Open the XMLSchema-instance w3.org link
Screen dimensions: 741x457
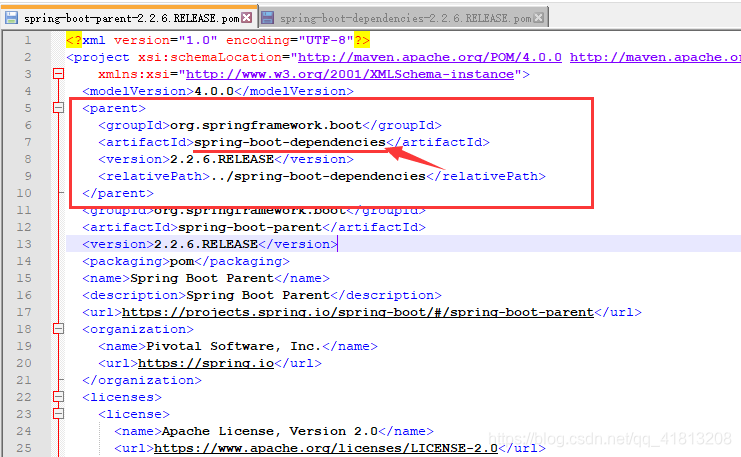point(350,74)
